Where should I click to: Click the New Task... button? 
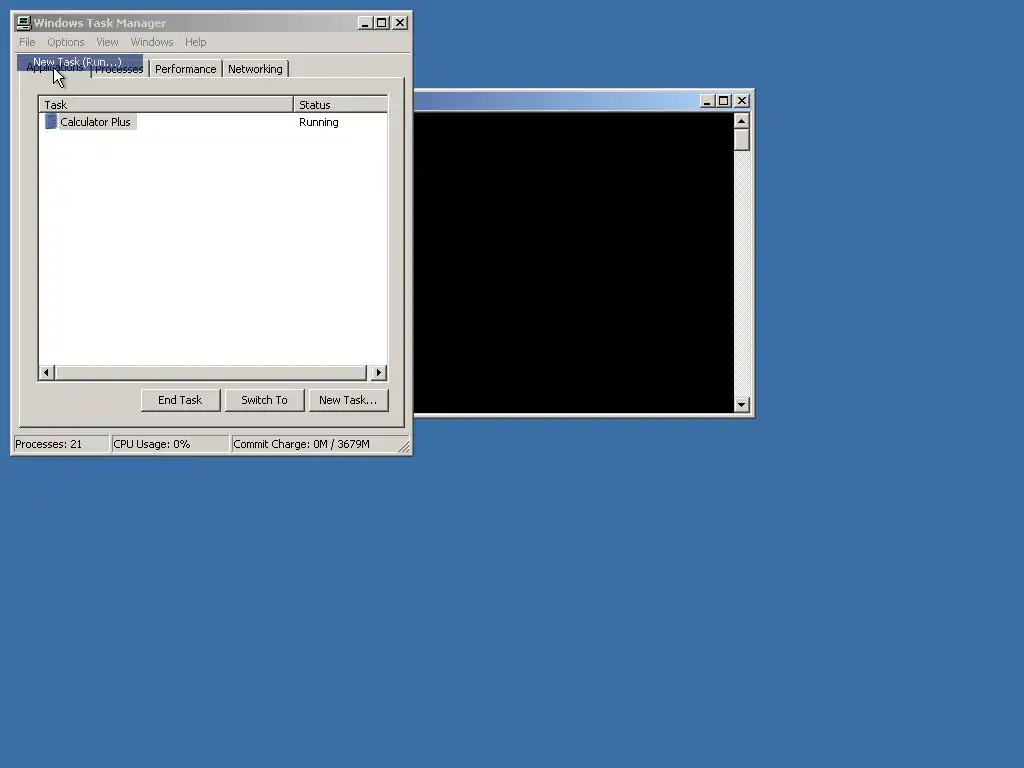pos(348,400)
